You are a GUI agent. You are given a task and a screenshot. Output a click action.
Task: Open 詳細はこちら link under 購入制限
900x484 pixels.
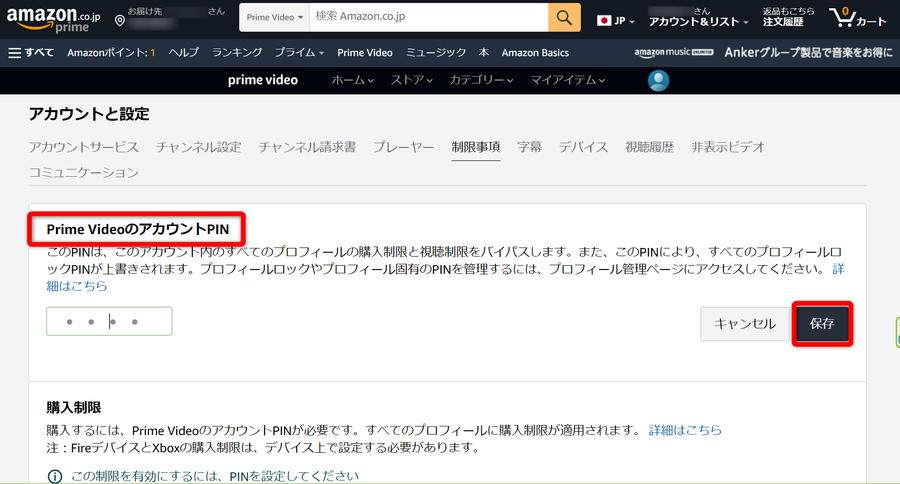tap(685, 430)
